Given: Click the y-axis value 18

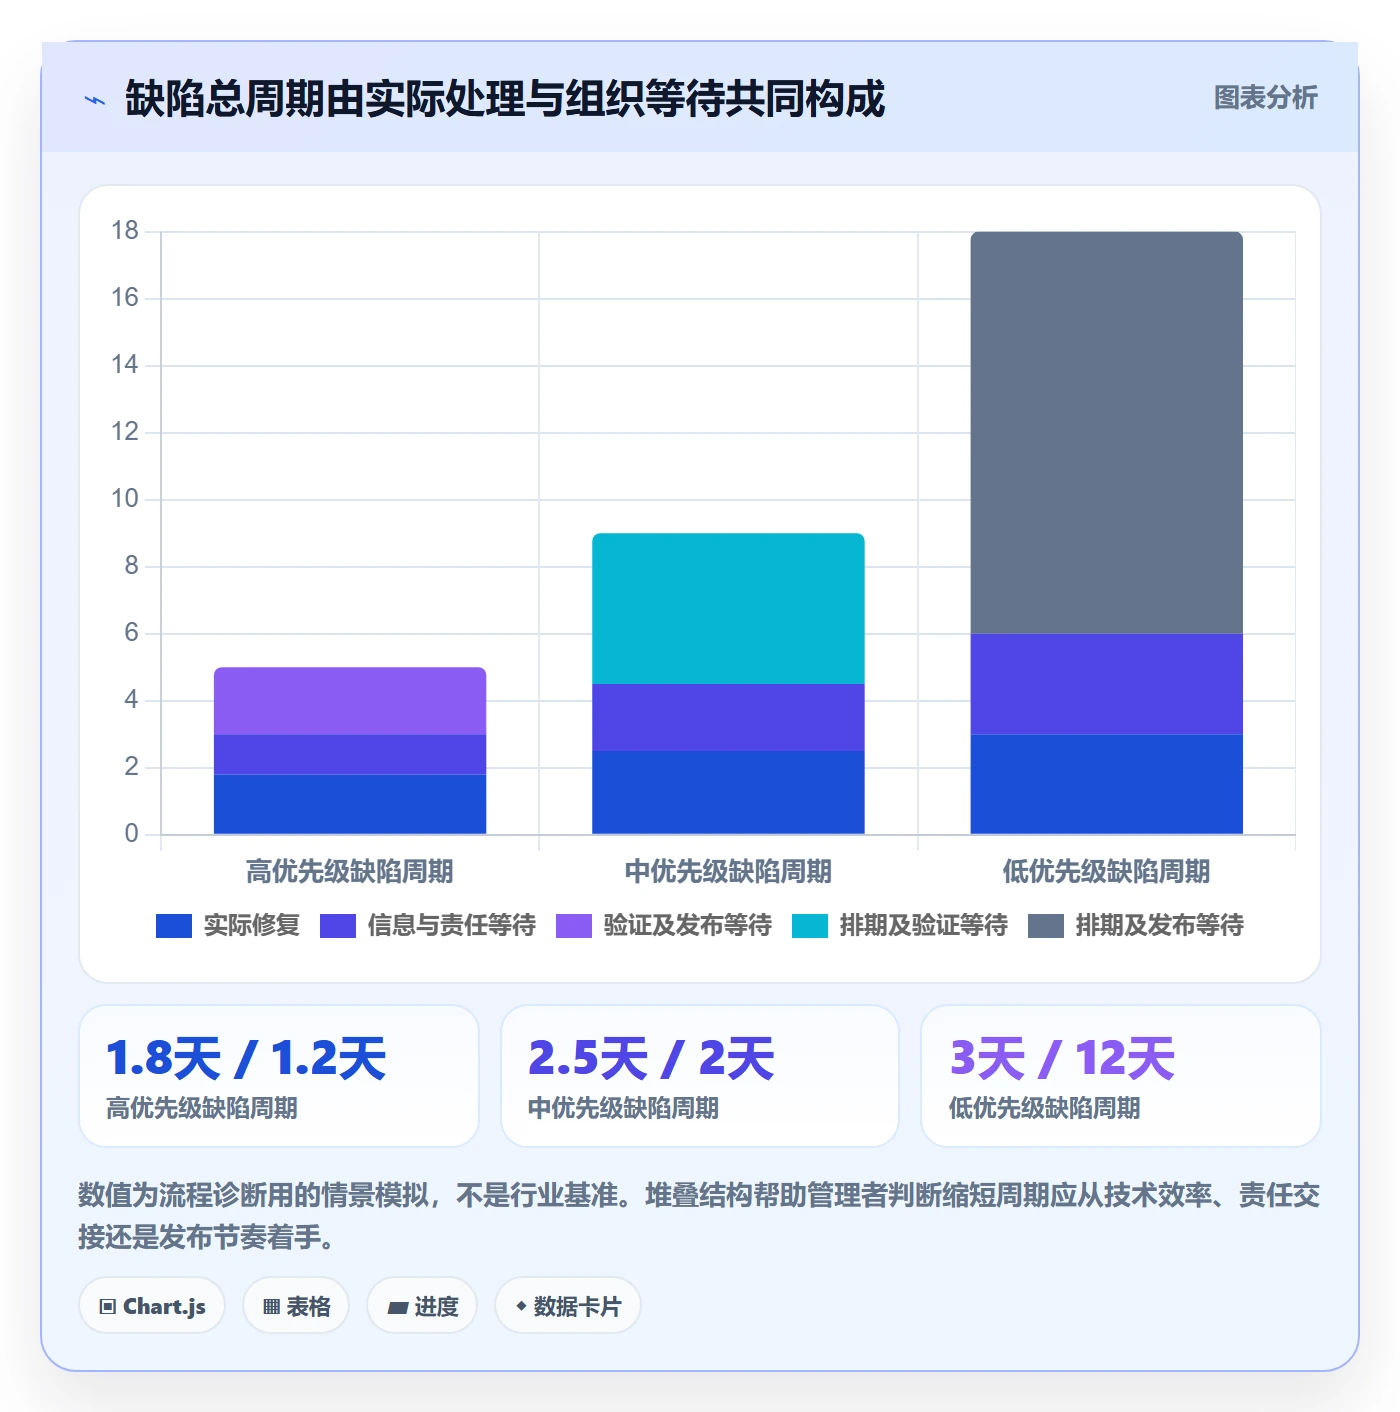Looking at the screenshot, I should point(125,231).
